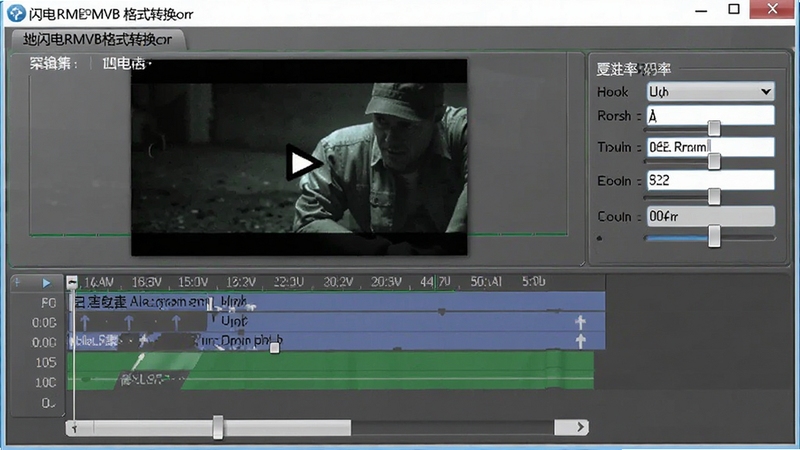
Task: Maximize the converter window
Action: coord(734,9)
